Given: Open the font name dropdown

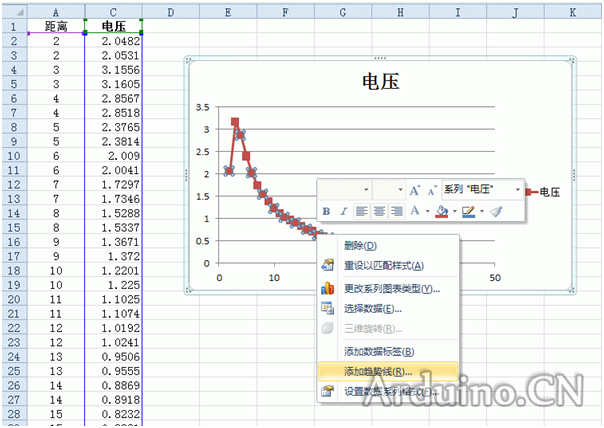Looking at the screenshot, I should click(x=366, y=189).
